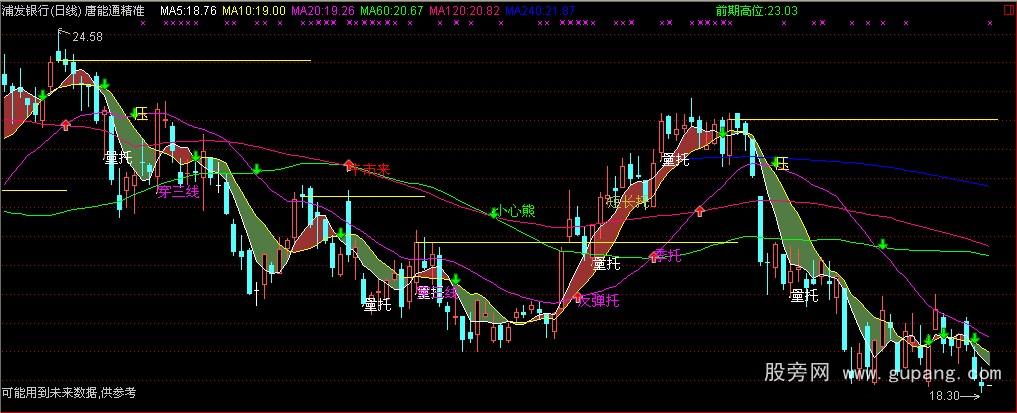1017x413 pixels.
Task: Select the MA5:18.76 indicator label
Action: (x=188, y=9)
